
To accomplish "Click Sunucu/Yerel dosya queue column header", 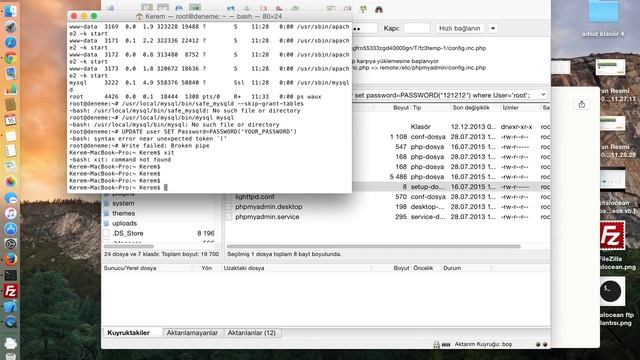I will pyautogui.click(x=130, y=268).
